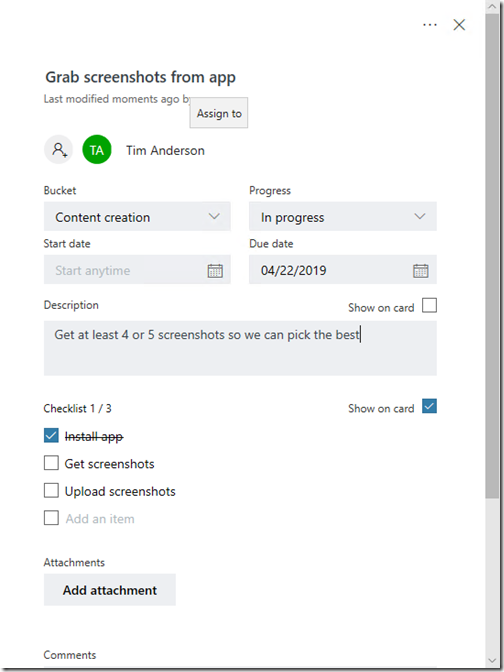Expand the Bucket Content creation dropdown
The width and height of the screenshot is (504, 672).
pyautogui.click(x=137, y=216)
